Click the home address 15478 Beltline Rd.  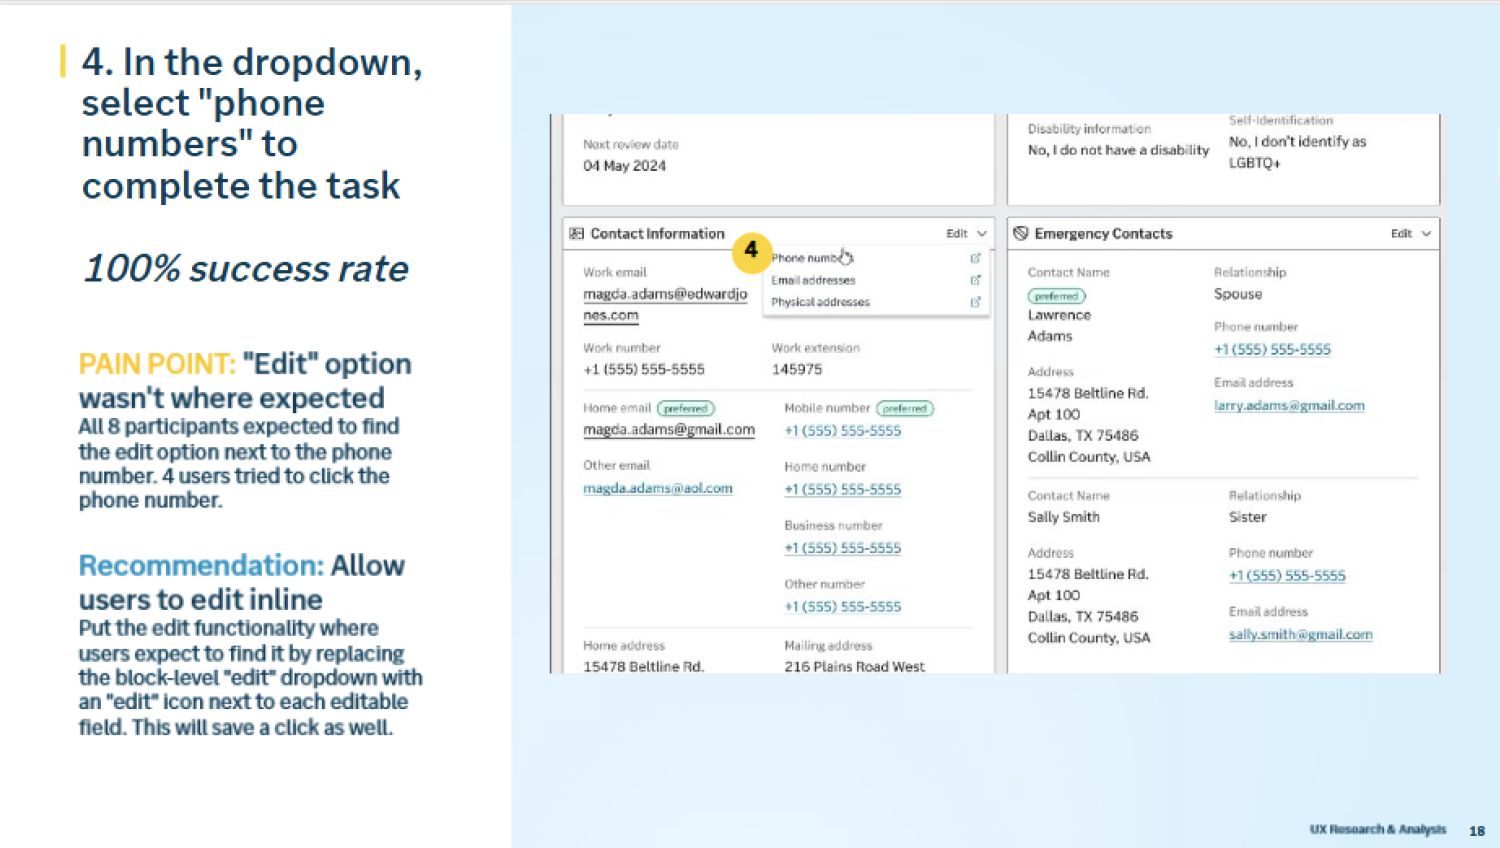[x=644, y=666]
